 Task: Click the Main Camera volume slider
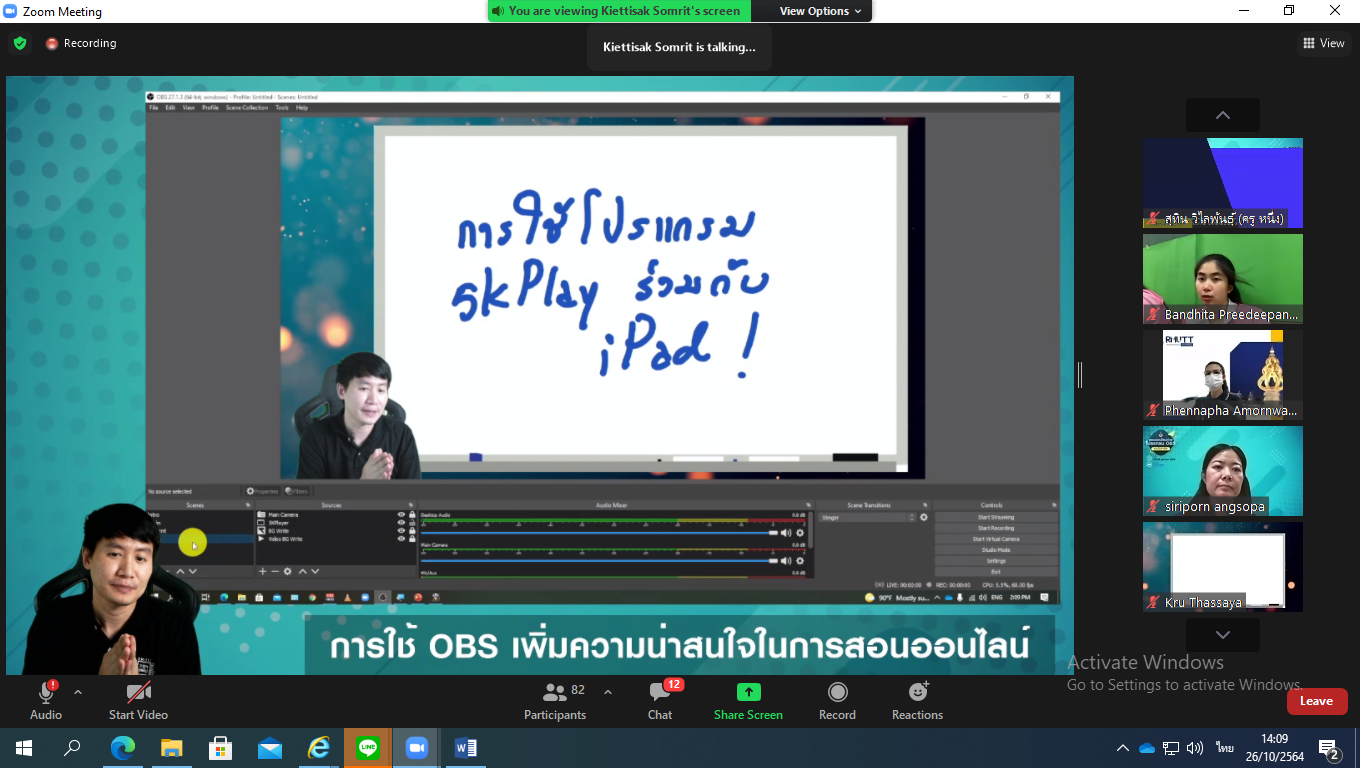(600, 561)
